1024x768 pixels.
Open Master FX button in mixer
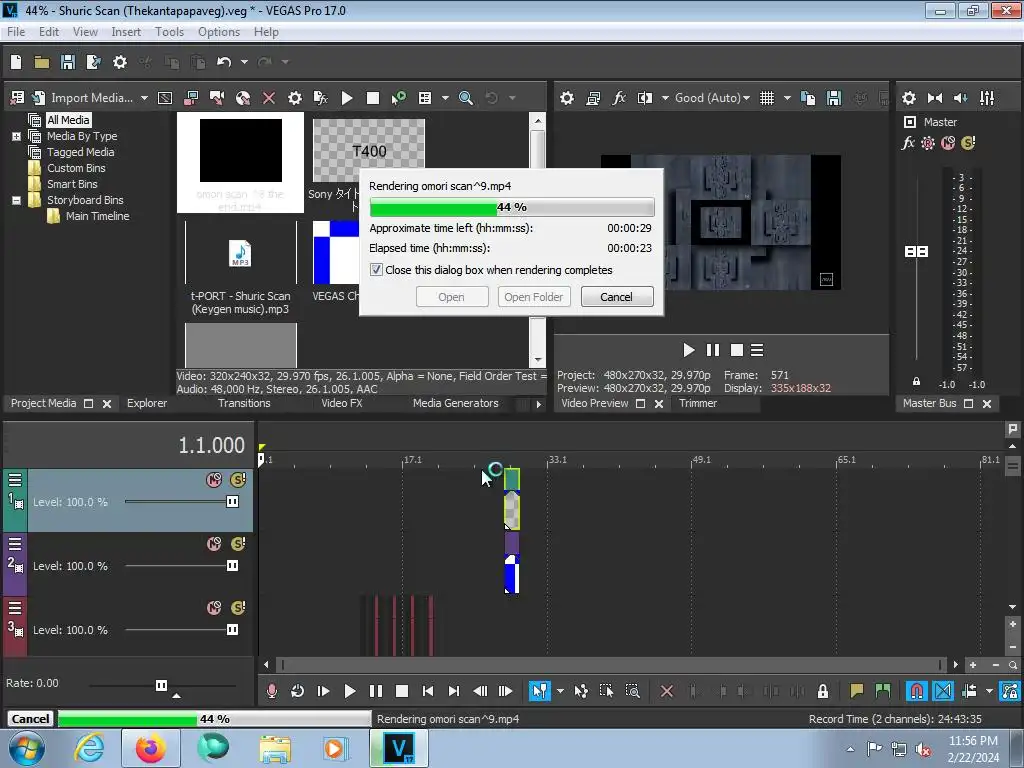[x=908, y=143]
